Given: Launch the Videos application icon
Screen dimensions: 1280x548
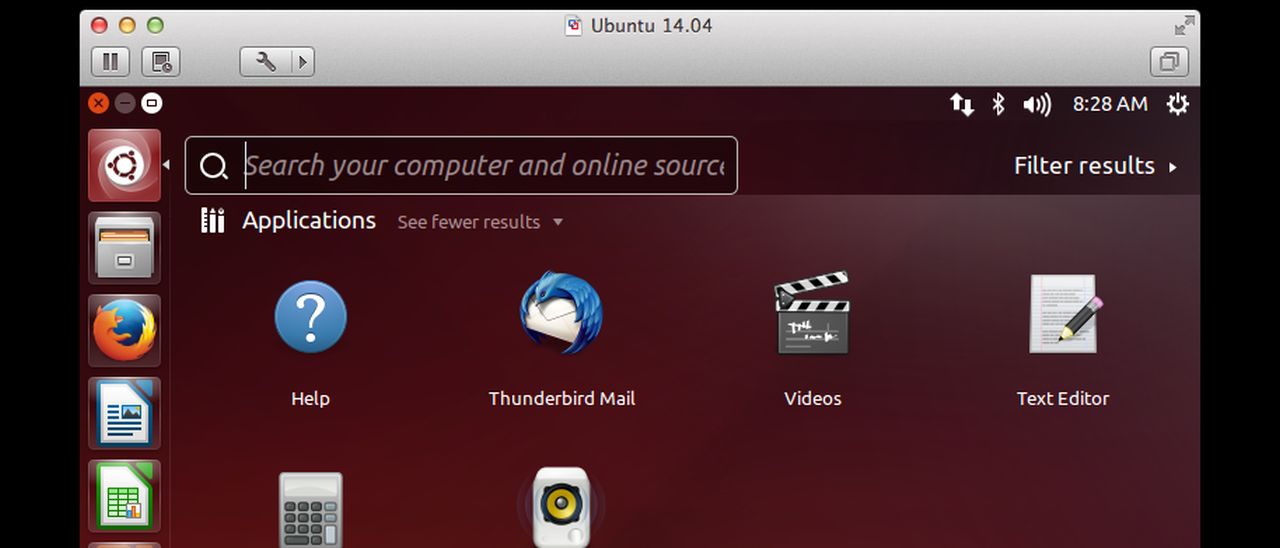Looking at the screenshot, I should pyautogui.click(x=813, y=313).
